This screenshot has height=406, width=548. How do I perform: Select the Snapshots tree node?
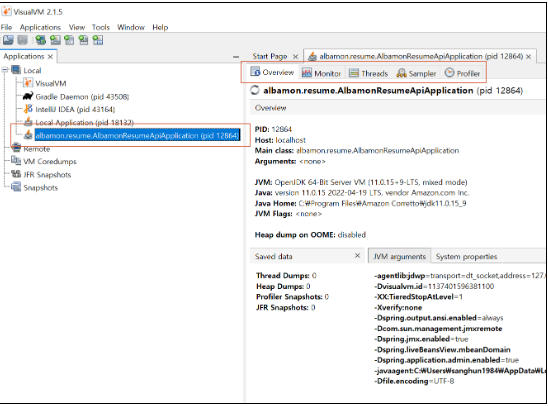tap(41, 187)
